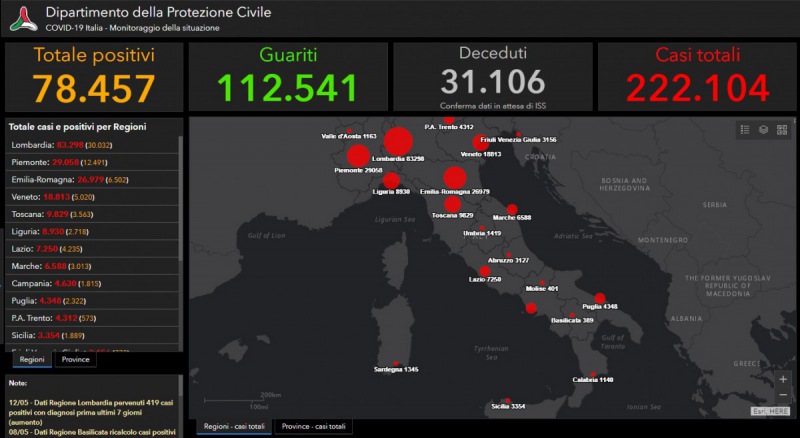Viewport: 800px width, 438px height.
Task: Show the Province - casi totali map
Action: pyautogui.click(x=313, y=426)
